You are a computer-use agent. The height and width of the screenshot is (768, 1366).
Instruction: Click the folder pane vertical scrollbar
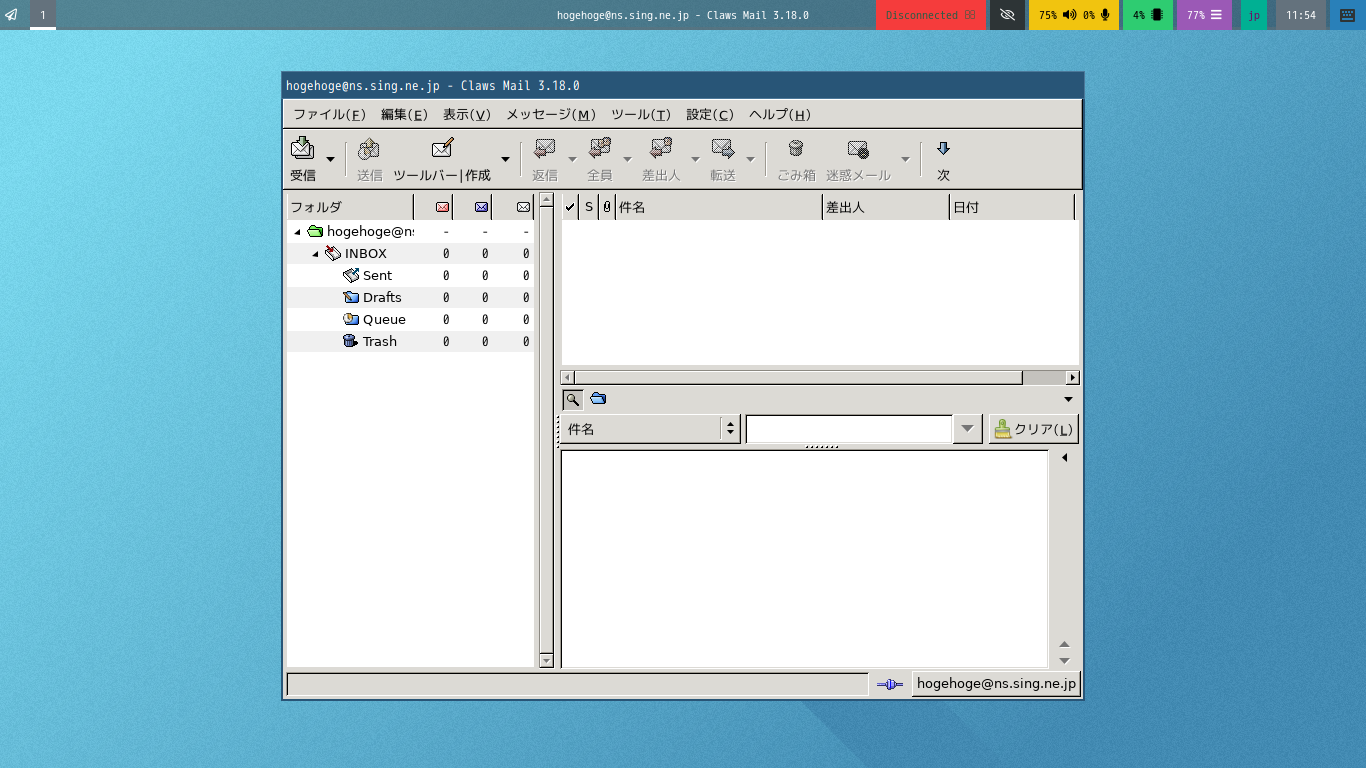tap(546, 430)
